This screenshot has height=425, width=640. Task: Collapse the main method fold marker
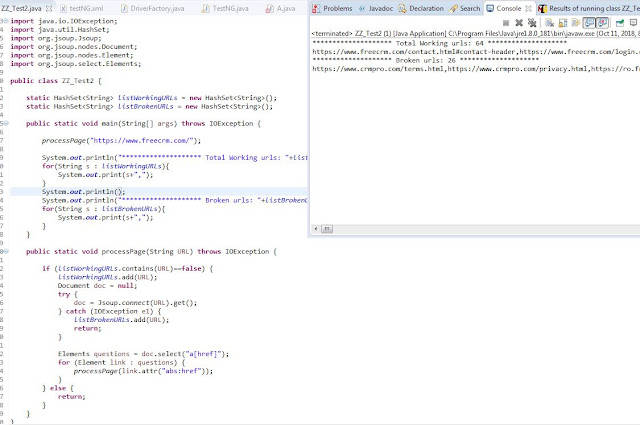pos(6,123)
